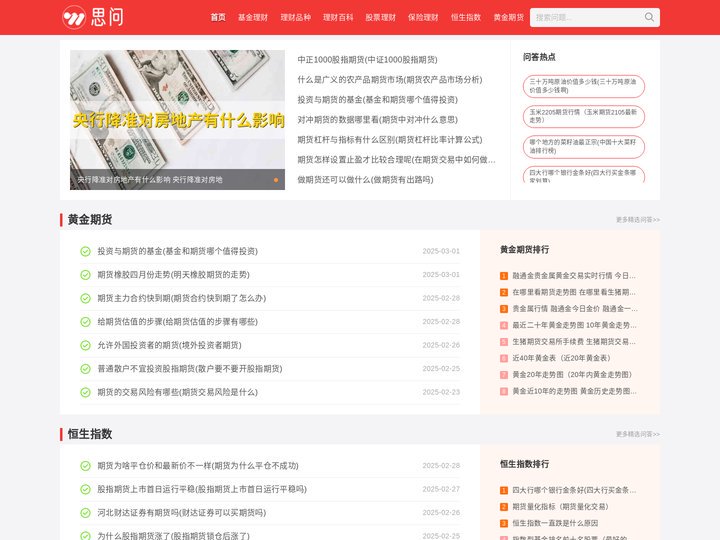Image resolution: width=720 pixels, height=540 pixels.
Task: Click the 恒生指数排行 heading
Action: [524, 464]
